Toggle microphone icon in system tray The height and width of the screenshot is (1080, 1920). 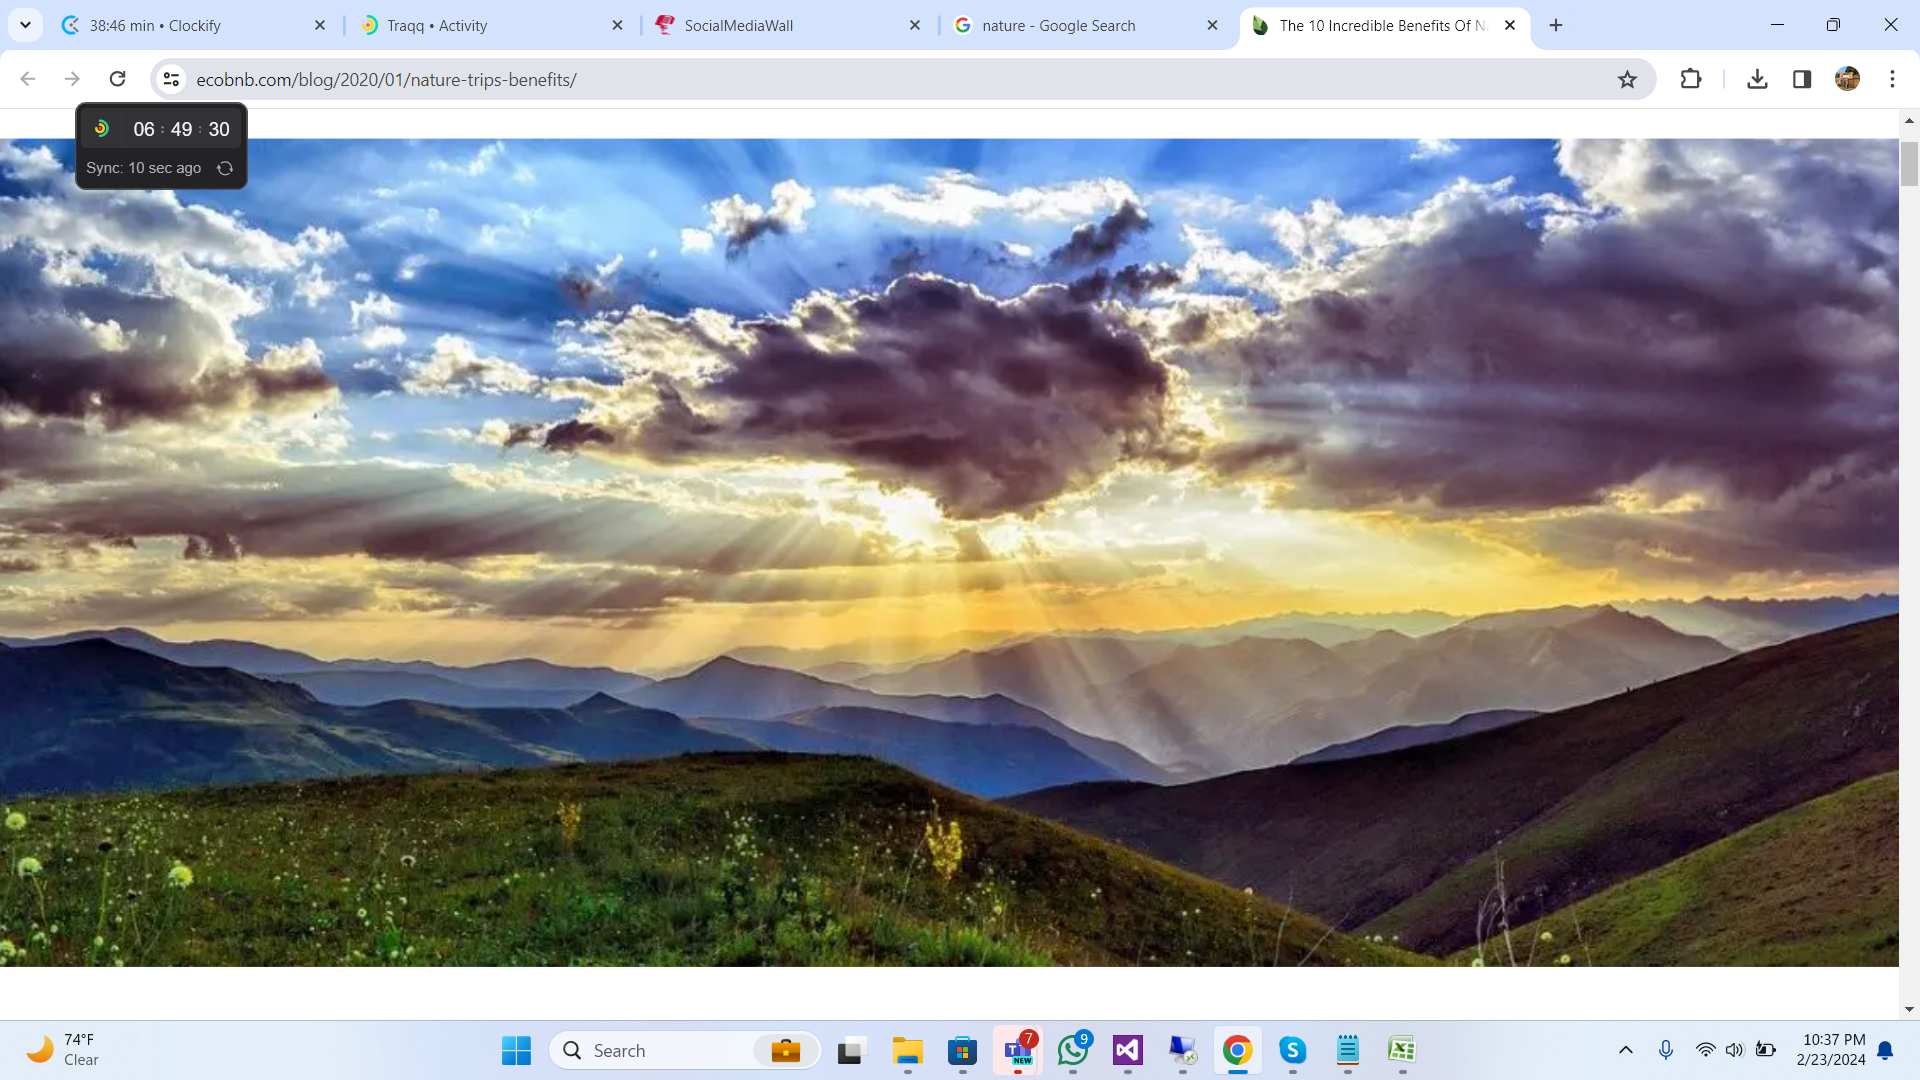(x=1665, y=1050)
